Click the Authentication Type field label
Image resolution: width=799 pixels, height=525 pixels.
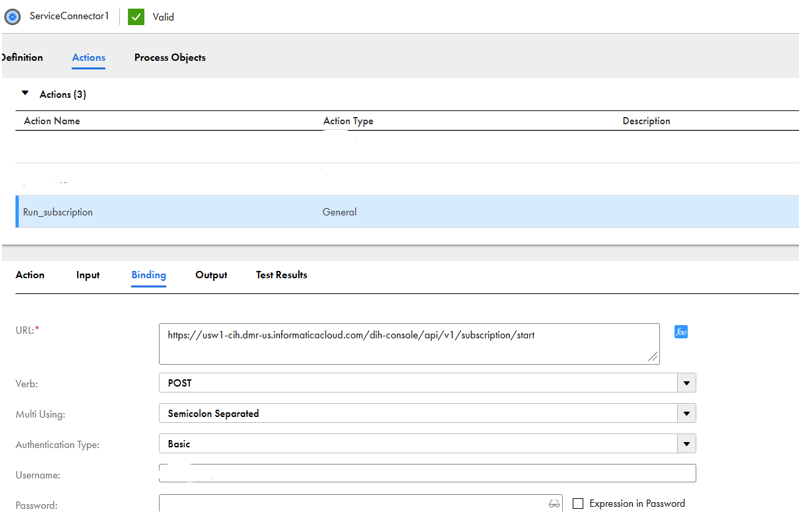tap(58, 445)
